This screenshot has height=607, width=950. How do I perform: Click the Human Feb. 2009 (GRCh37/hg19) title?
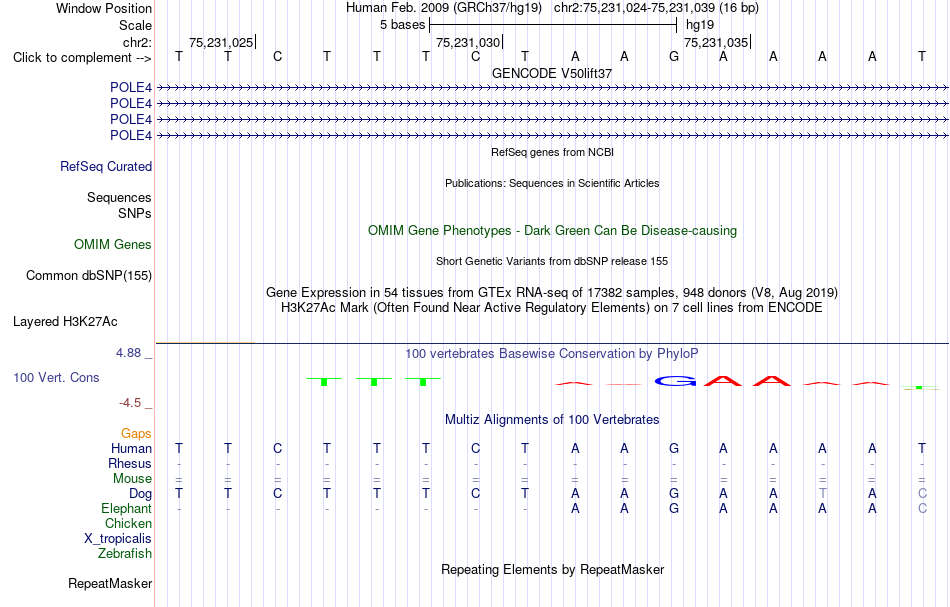click(x=444, y=8)
